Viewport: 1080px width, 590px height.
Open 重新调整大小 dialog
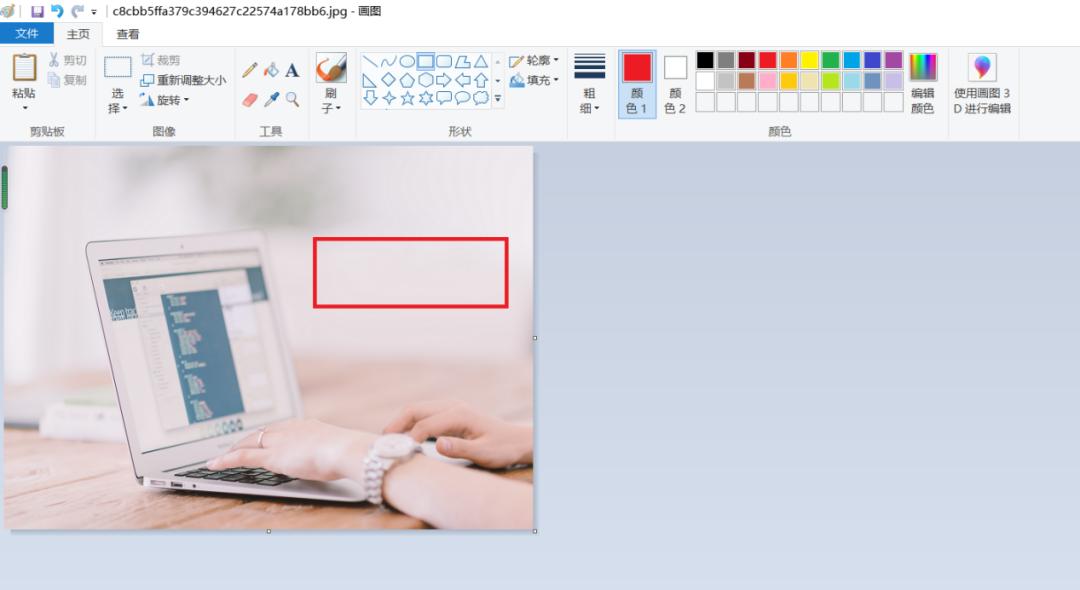183,80
